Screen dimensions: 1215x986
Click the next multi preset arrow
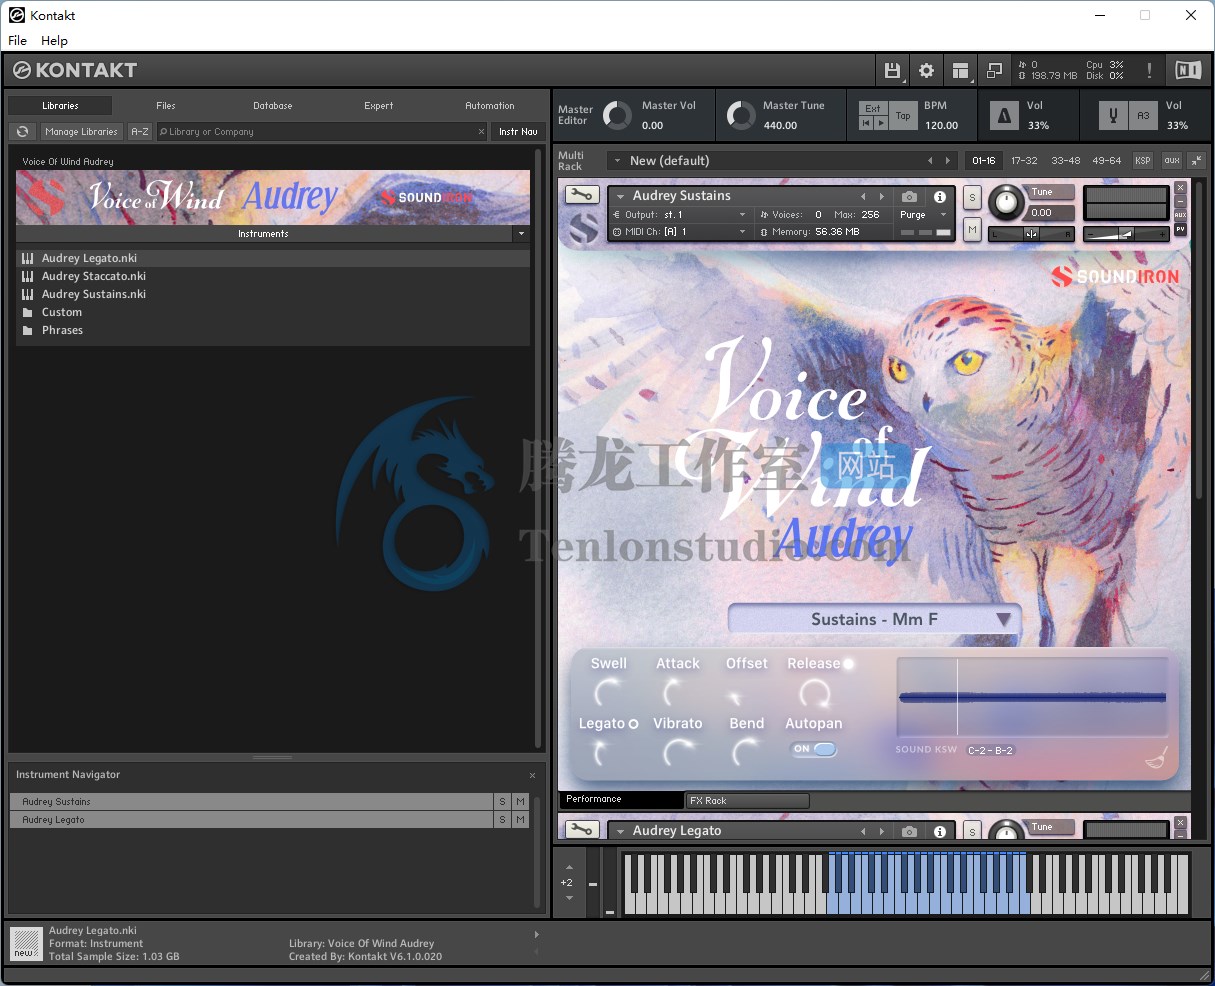pos(947,160)
